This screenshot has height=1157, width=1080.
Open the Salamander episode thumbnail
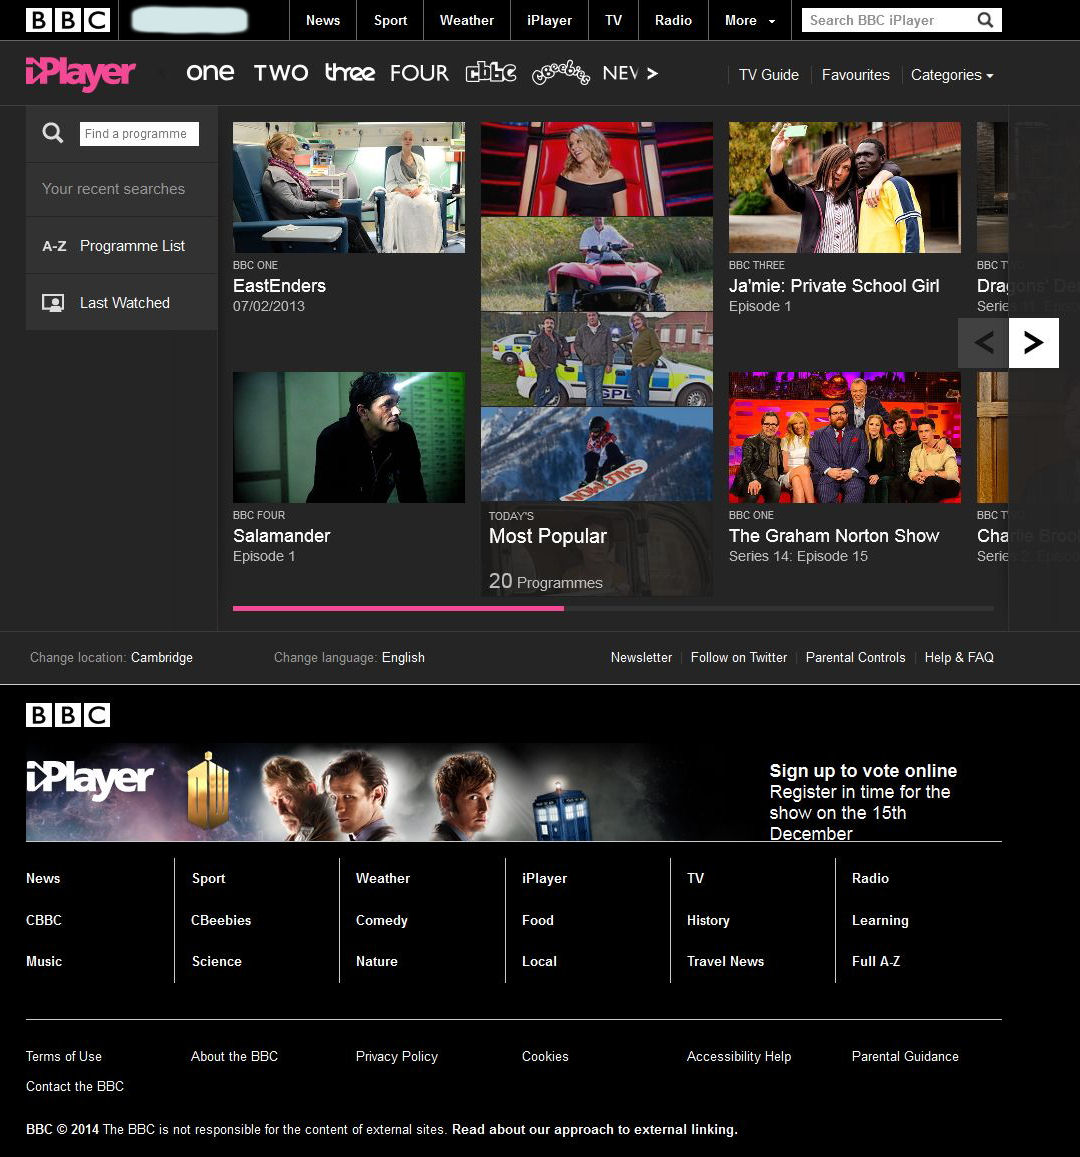point(349,437)
